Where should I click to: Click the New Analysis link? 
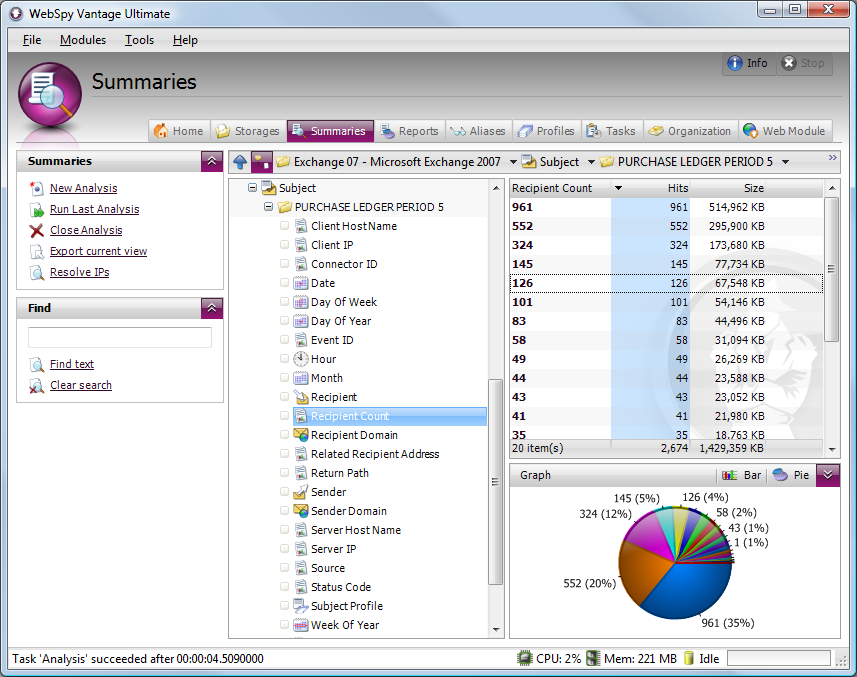coord(84,188)
